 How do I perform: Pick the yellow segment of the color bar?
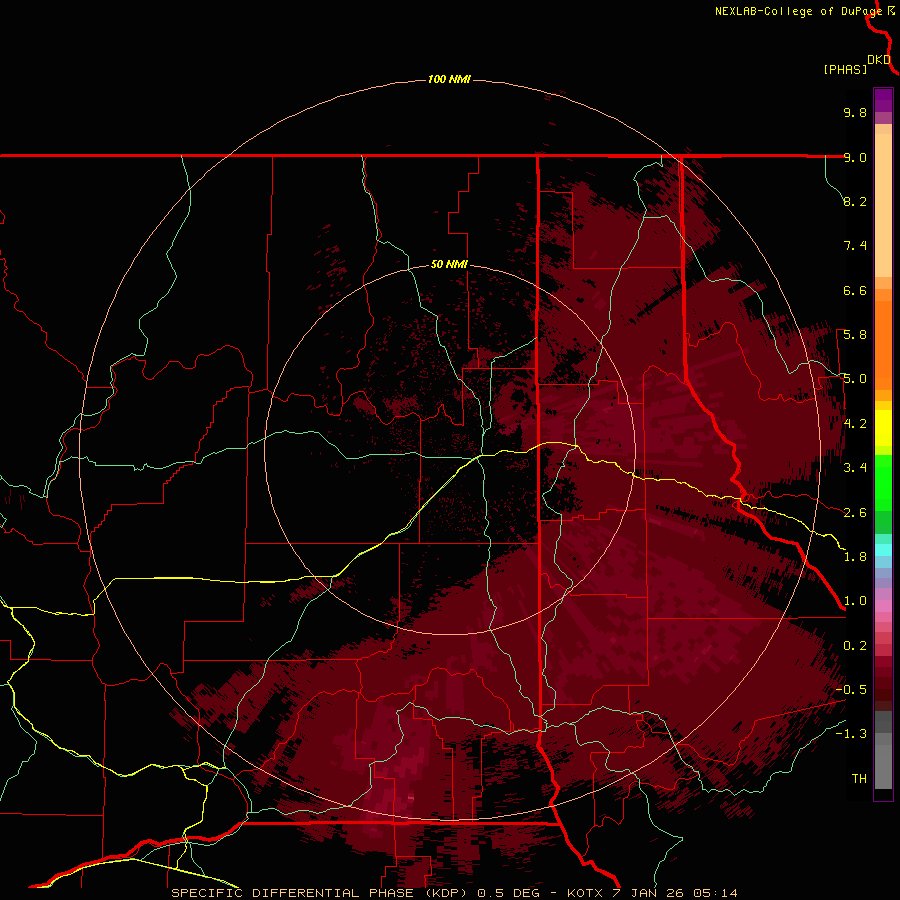[x=883, y=428]
